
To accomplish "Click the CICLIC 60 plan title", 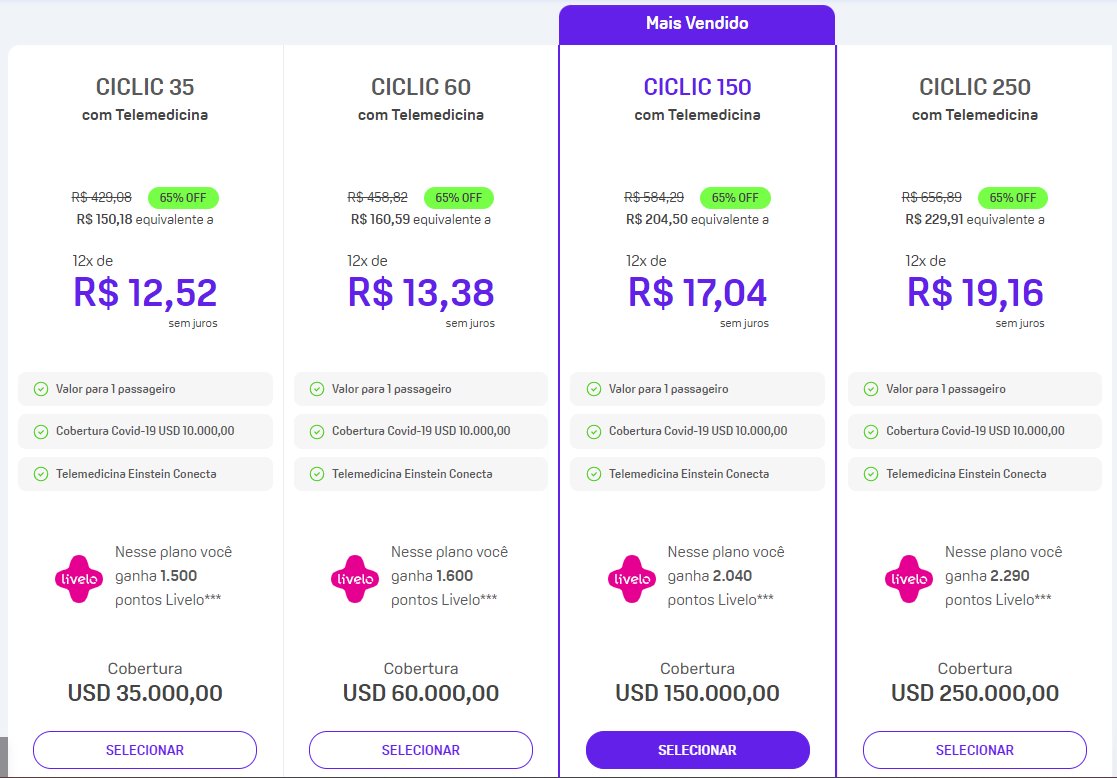I will coord(420,87).
